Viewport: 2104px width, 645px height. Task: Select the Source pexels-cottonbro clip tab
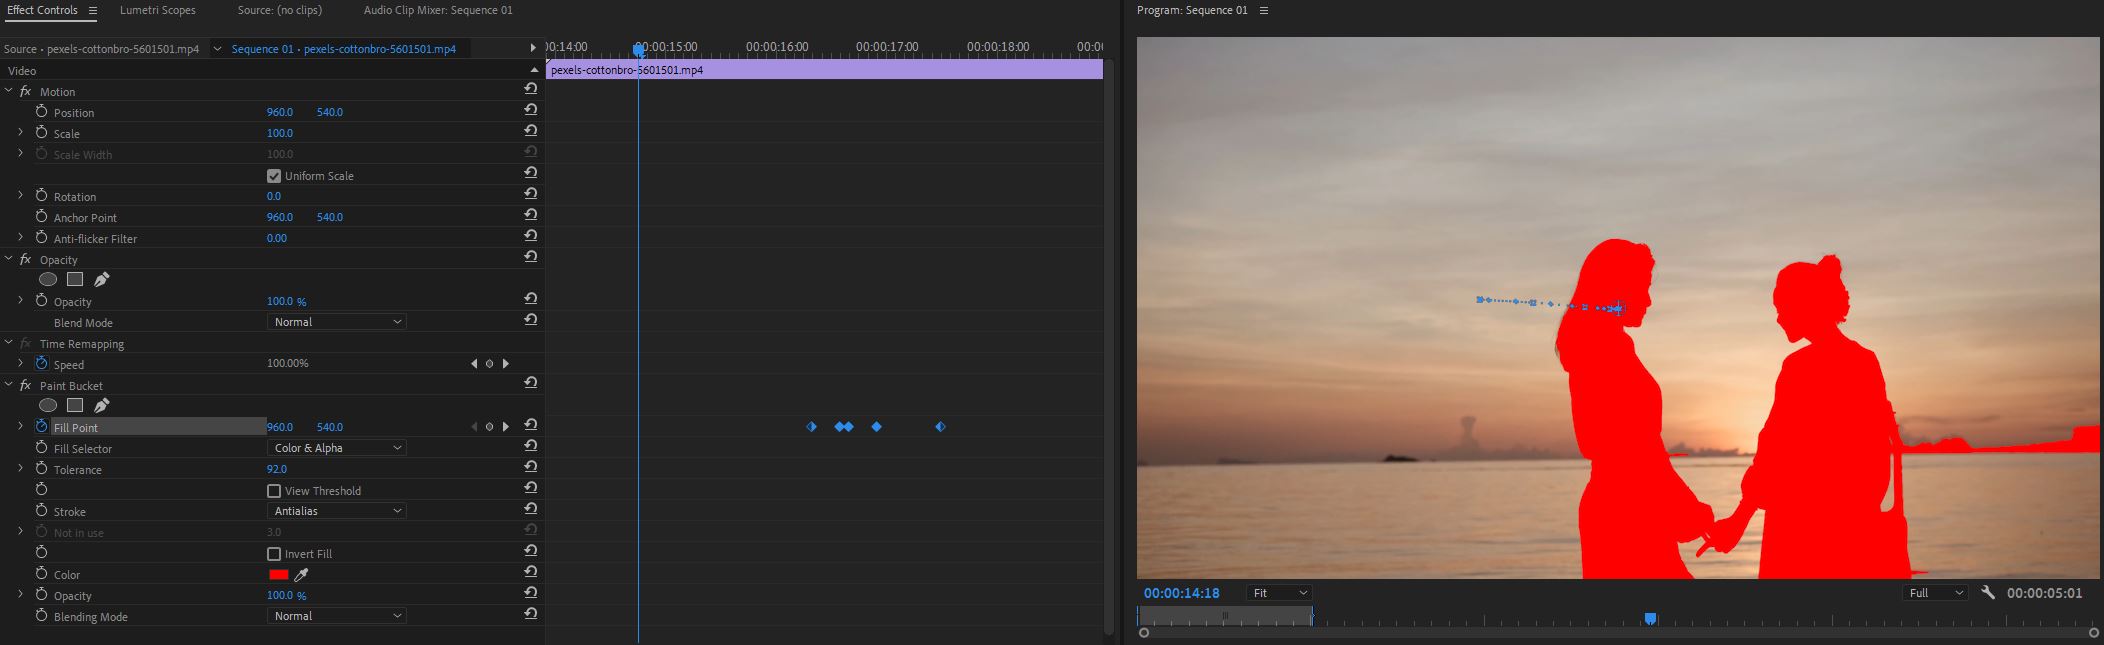101,49
